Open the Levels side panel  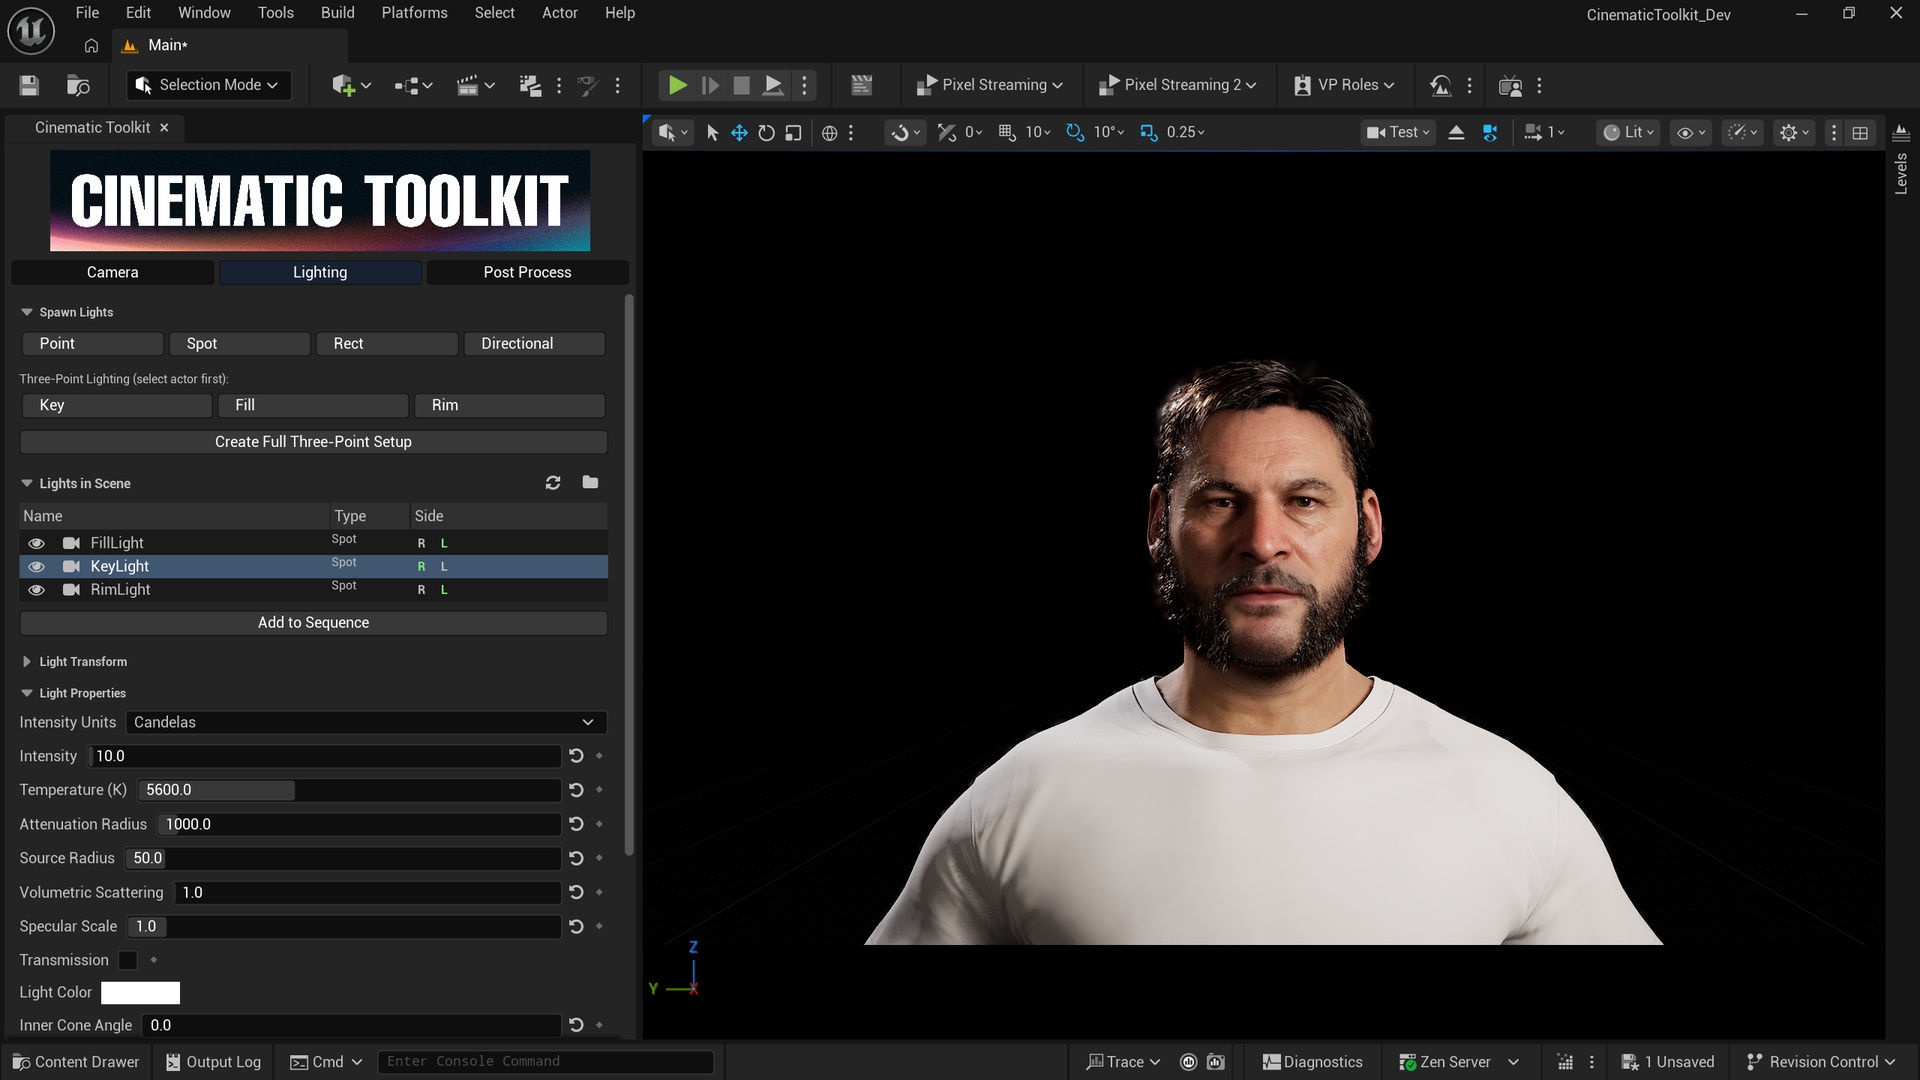[x=1901, y=160]
